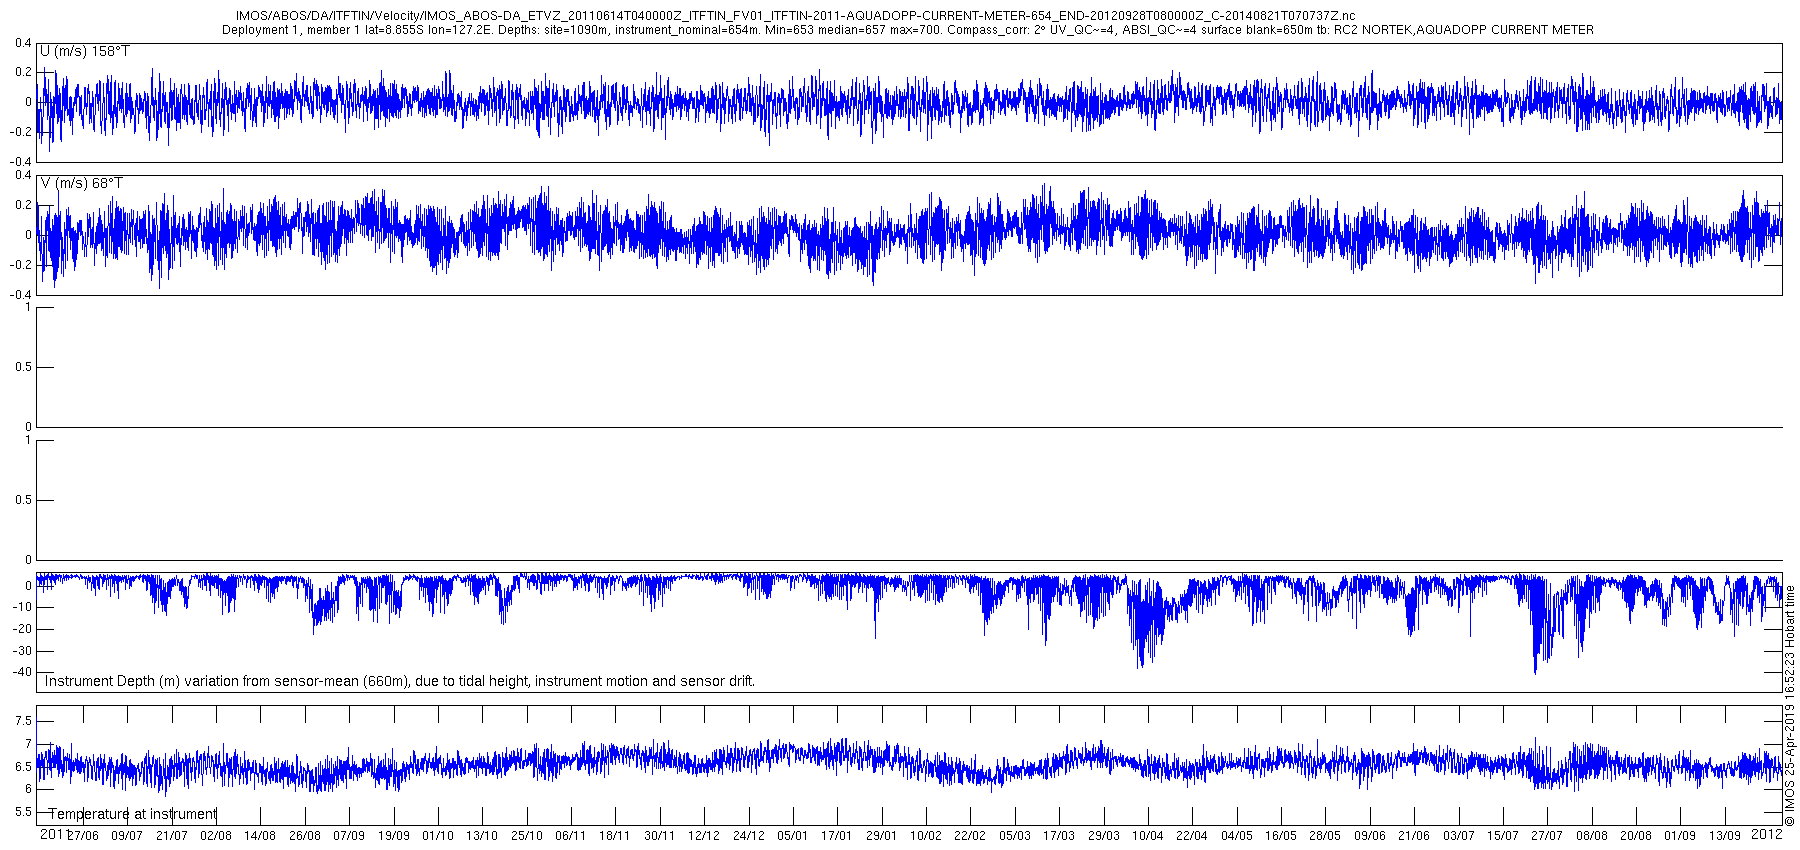The width and height of the screenshot is (1800, 850).
Task: Click the '18/11' date tick label
Action: [615, 836]
